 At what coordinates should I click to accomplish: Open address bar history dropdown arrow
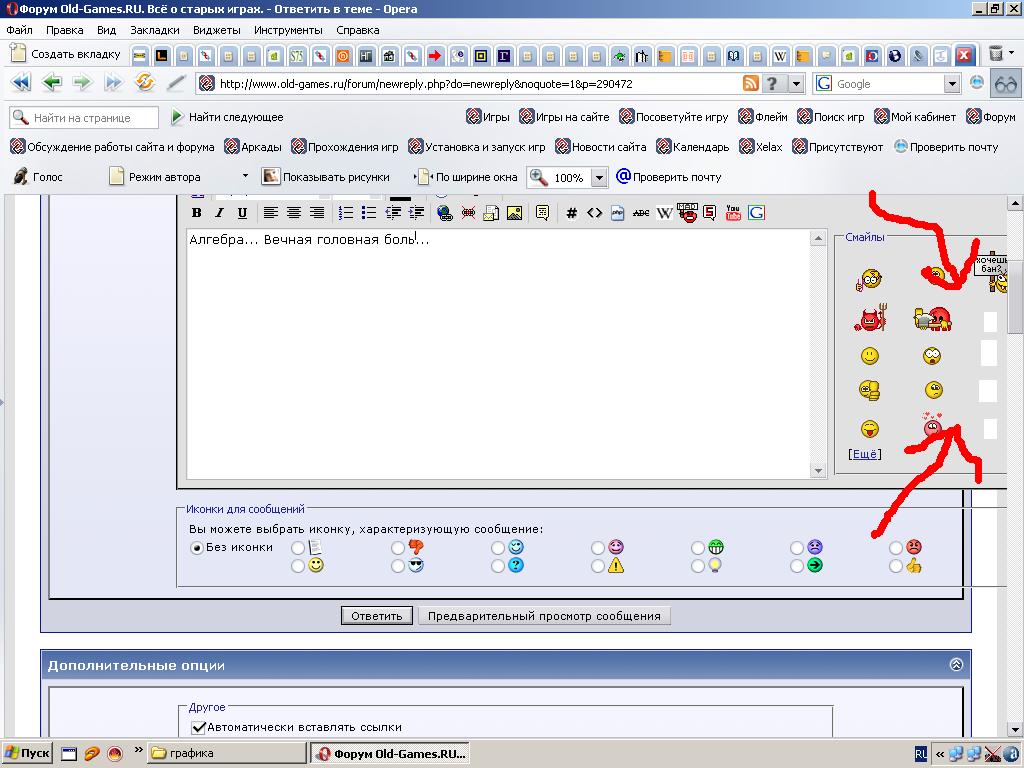pos(796,84)
